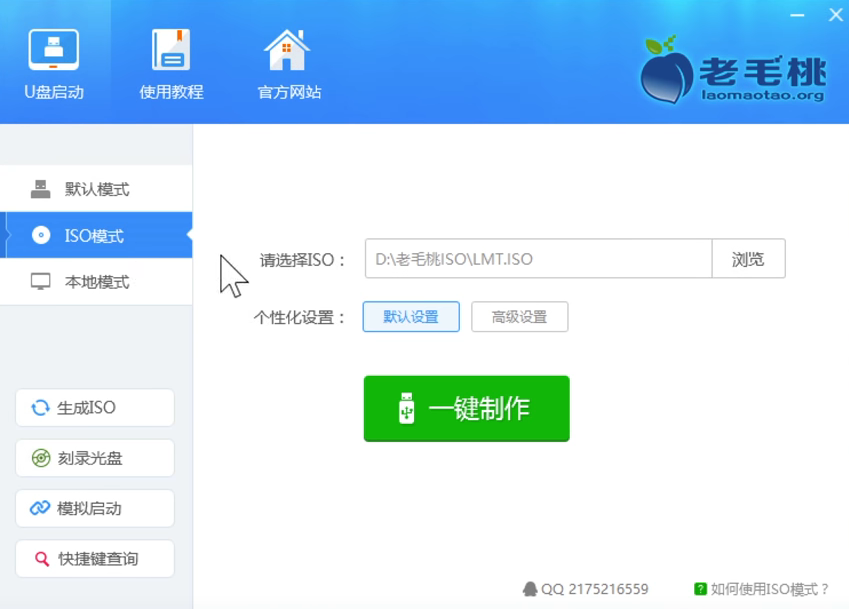Select the ISO模式 mode entry
The height and width of the screenshot is (609, 849).
point(96,235)
